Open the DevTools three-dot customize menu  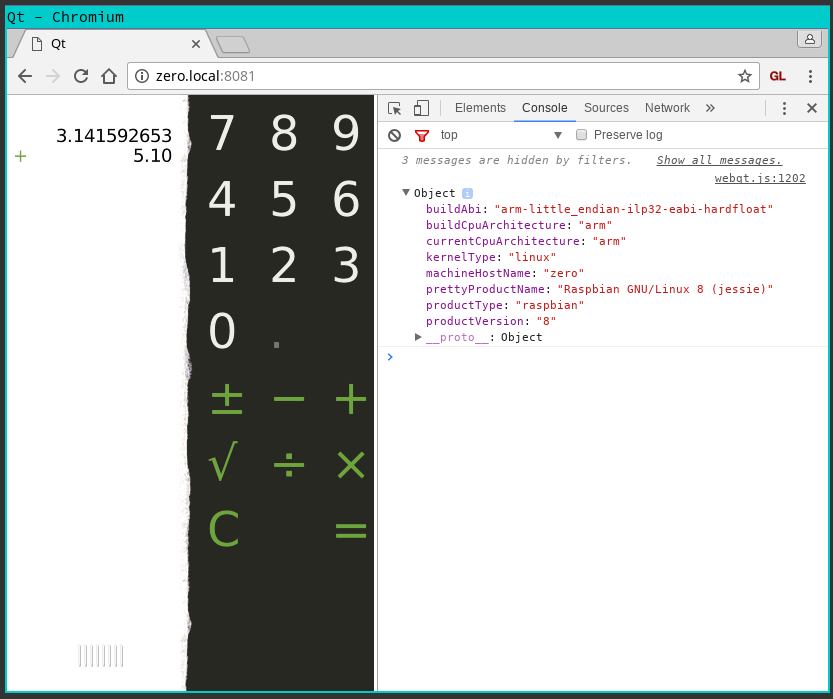pyautogui.click(x=784, y=108)
